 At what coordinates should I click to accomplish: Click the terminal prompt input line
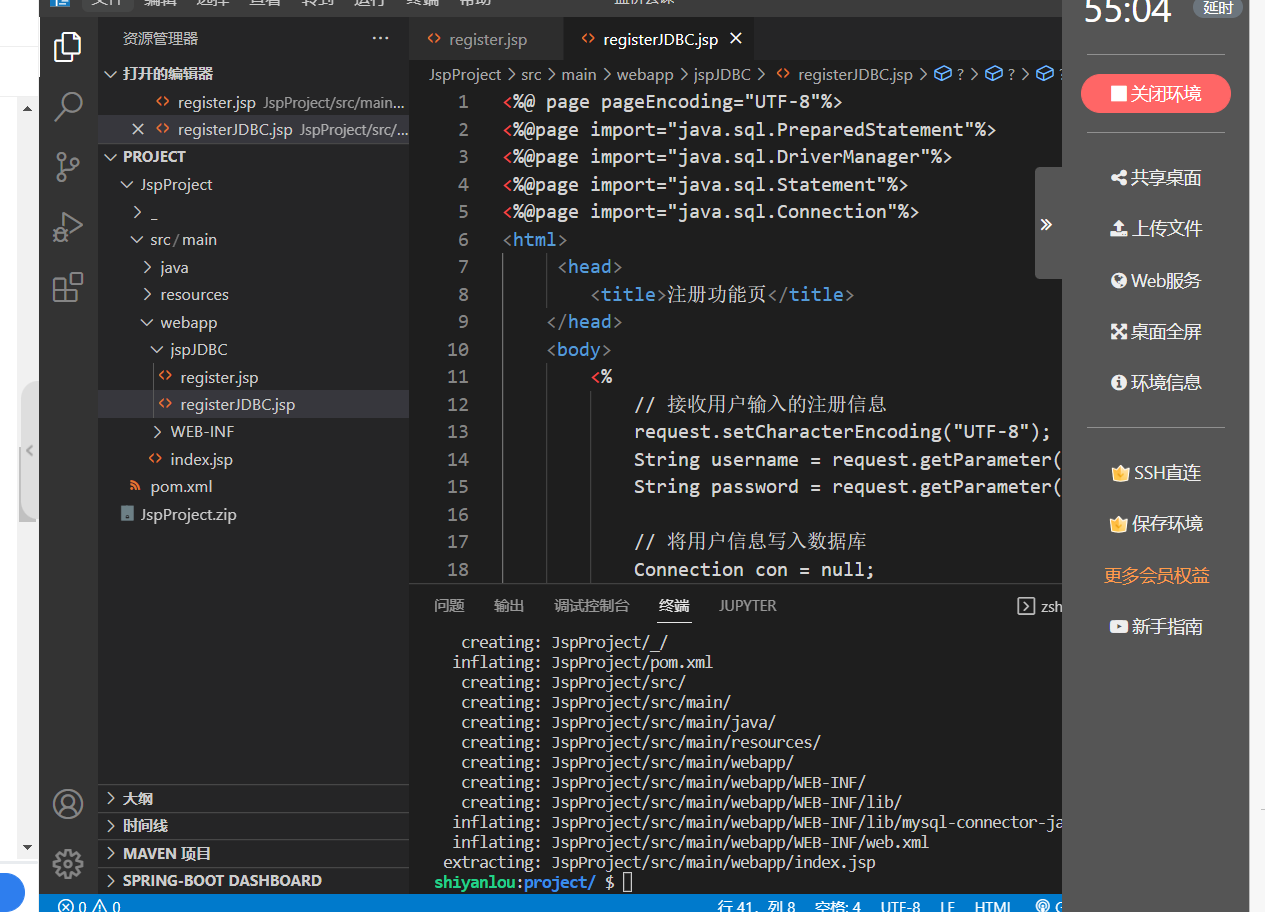pos(628,882)
